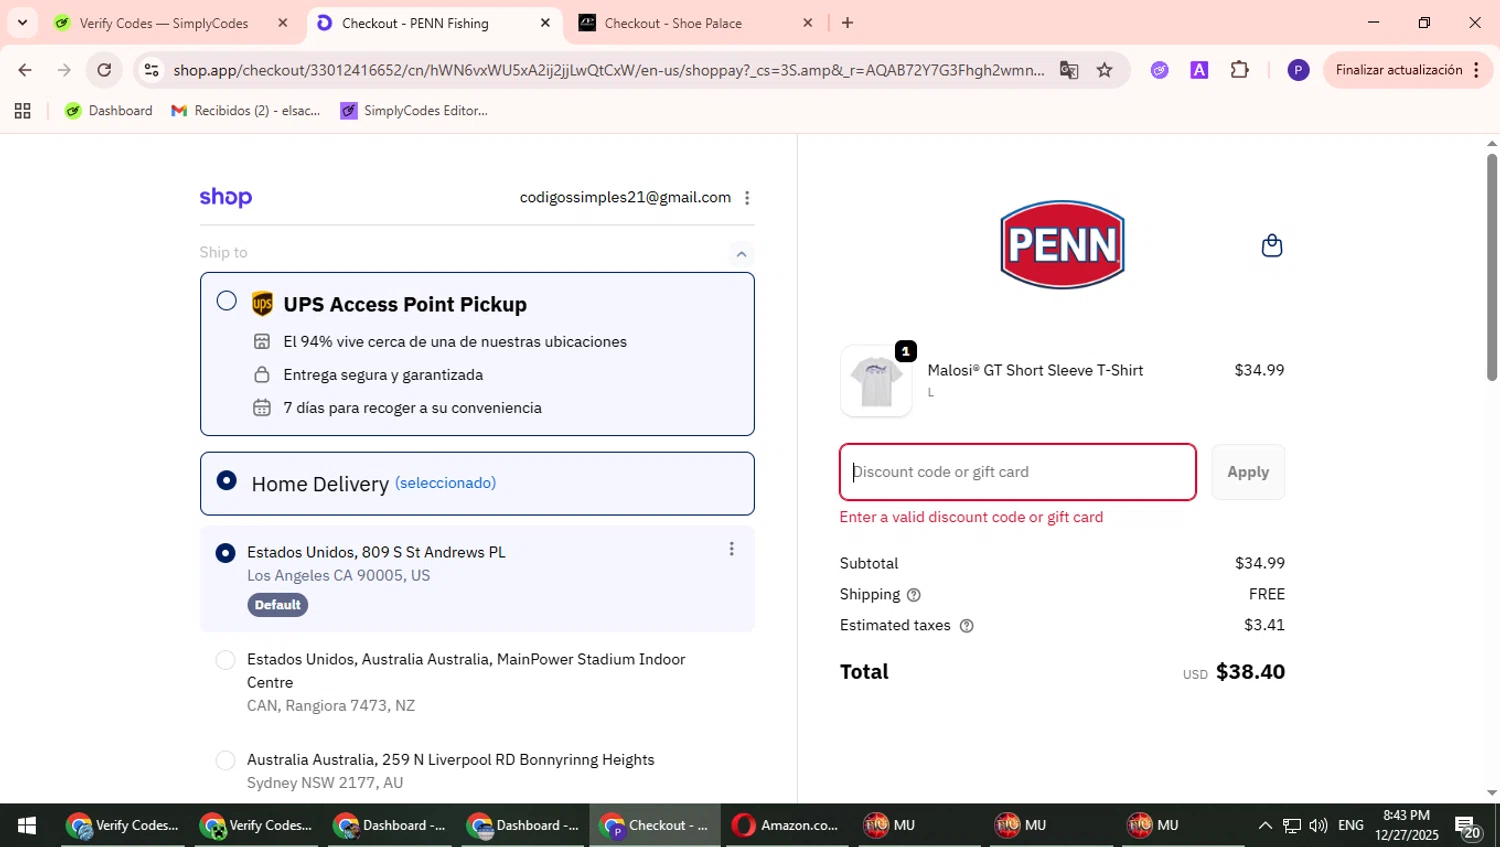Open the second Verify Codes taskbar window
Image resolution: width=1500 pixels, height=847 pixels.
coord(257,825)
